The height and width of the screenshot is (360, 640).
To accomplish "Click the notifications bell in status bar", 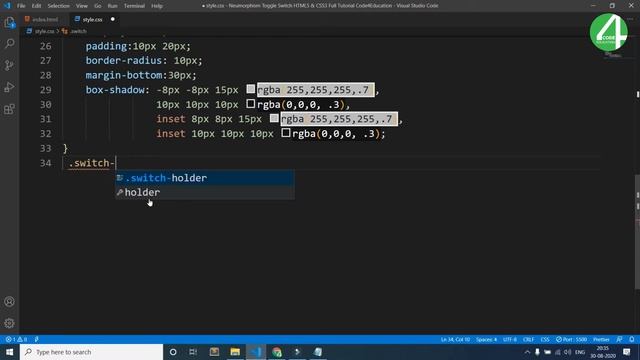I will (x=631, y=339).
